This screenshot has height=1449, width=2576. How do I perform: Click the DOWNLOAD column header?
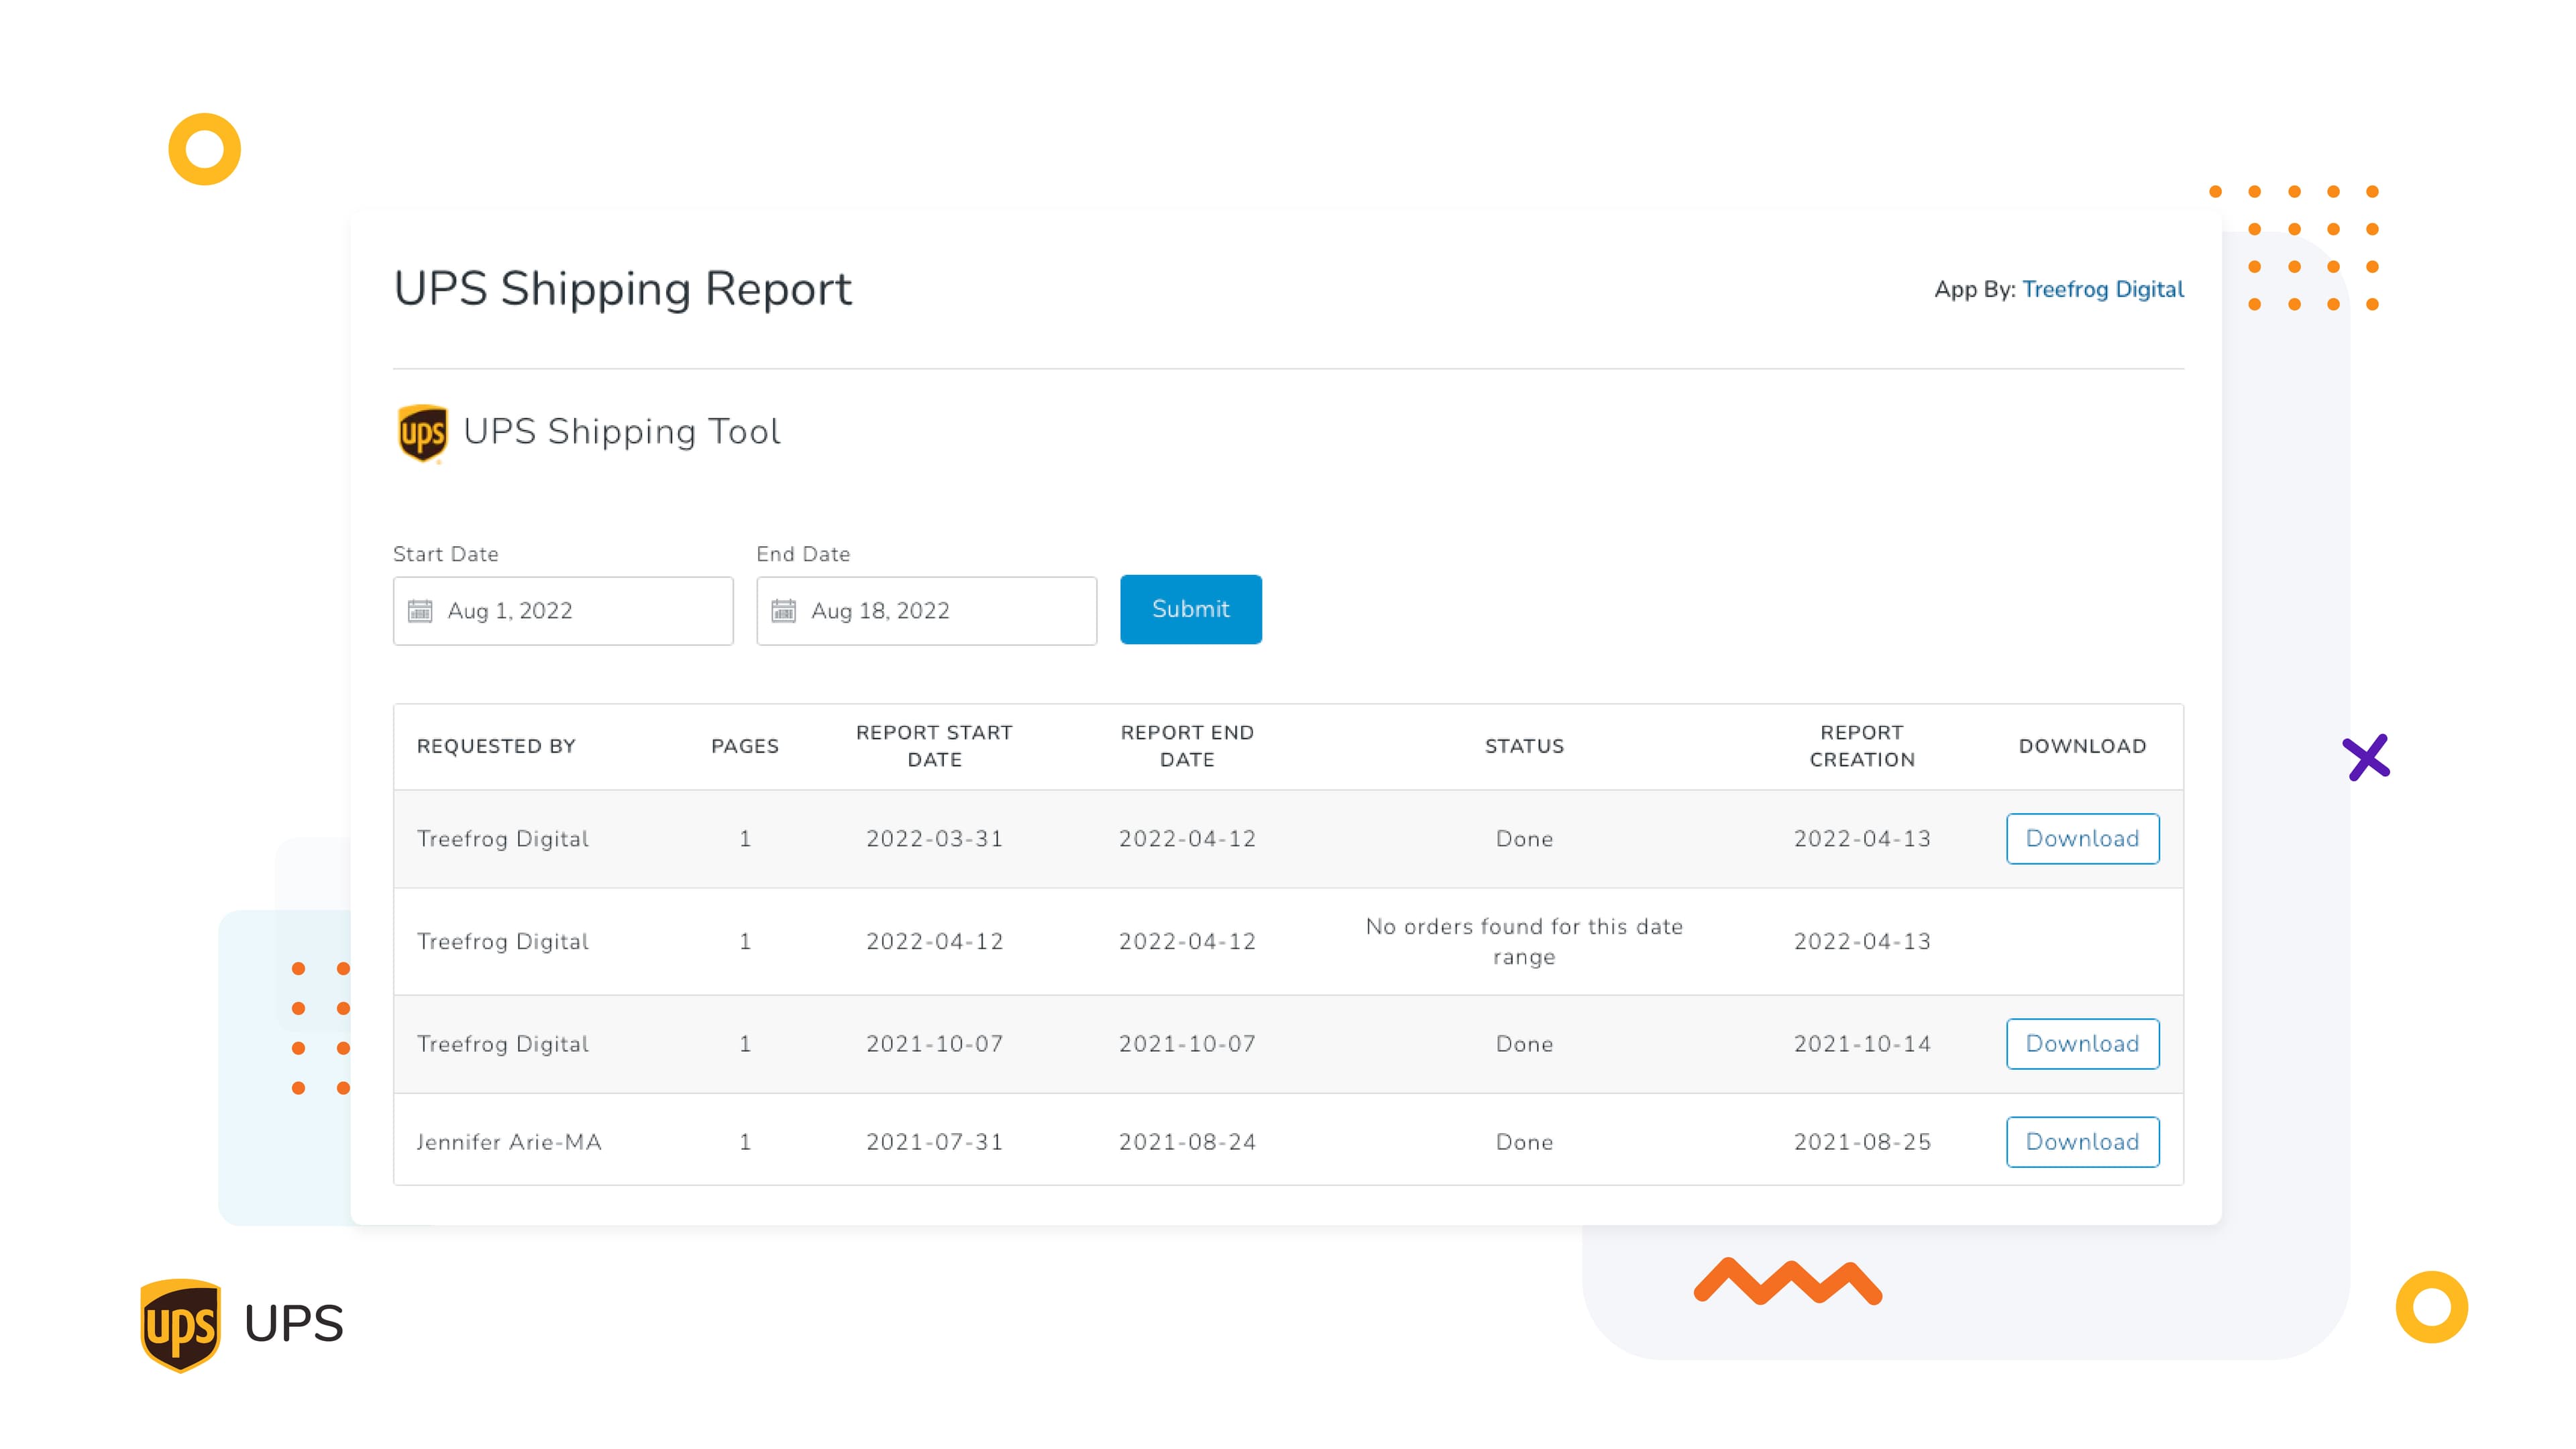pyautogui.click(x=2082, y=746)
